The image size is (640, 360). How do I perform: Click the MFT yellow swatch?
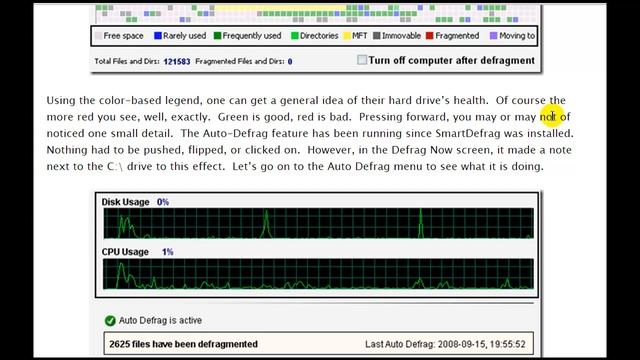pyautogui.click(x=347, y=36)
